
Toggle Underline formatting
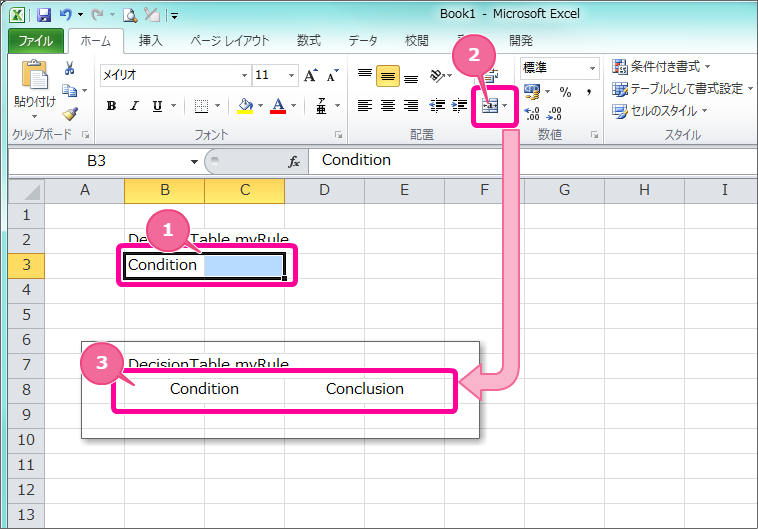tap(157, 106)
